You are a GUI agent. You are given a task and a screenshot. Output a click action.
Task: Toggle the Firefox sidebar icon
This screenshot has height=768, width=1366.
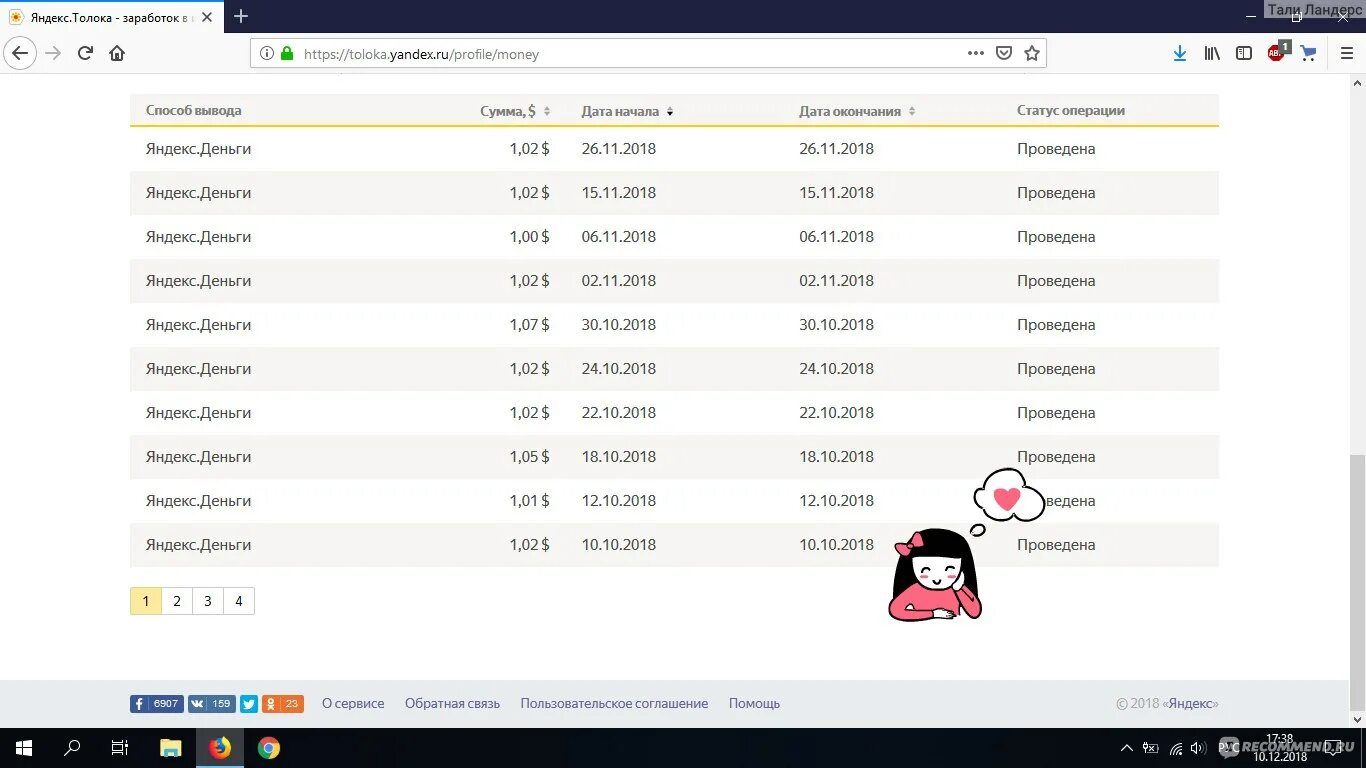coord(1244,53)
